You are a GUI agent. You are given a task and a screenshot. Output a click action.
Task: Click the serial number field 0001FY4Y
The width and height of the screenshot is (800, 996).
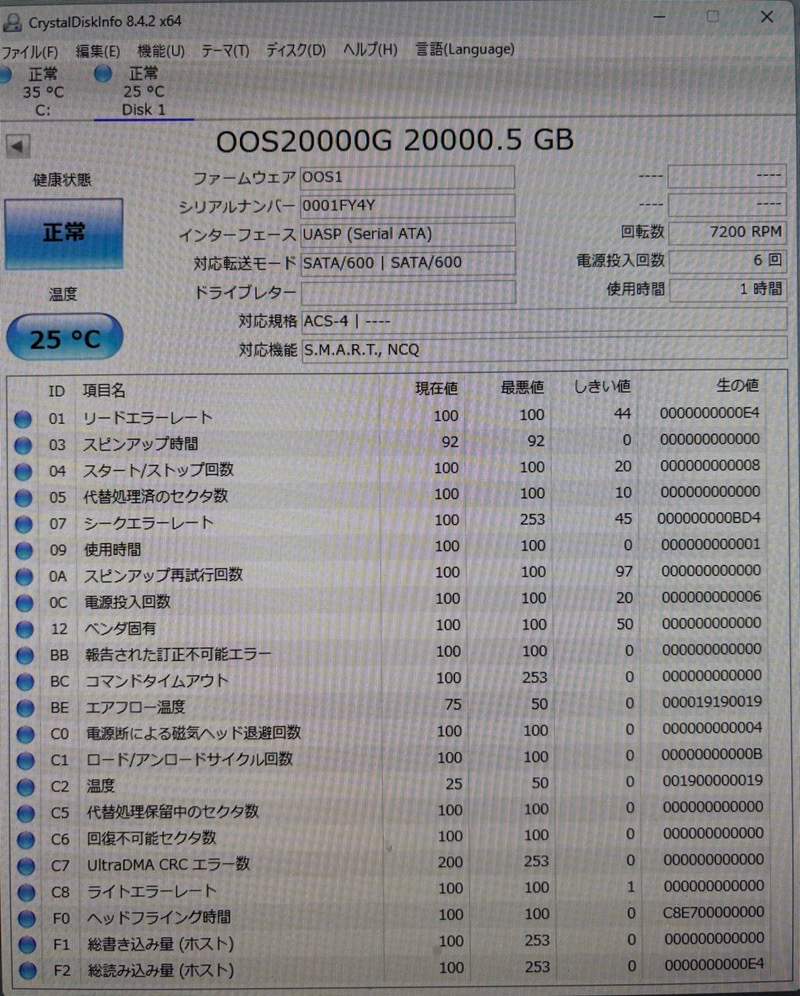(407, 206)
